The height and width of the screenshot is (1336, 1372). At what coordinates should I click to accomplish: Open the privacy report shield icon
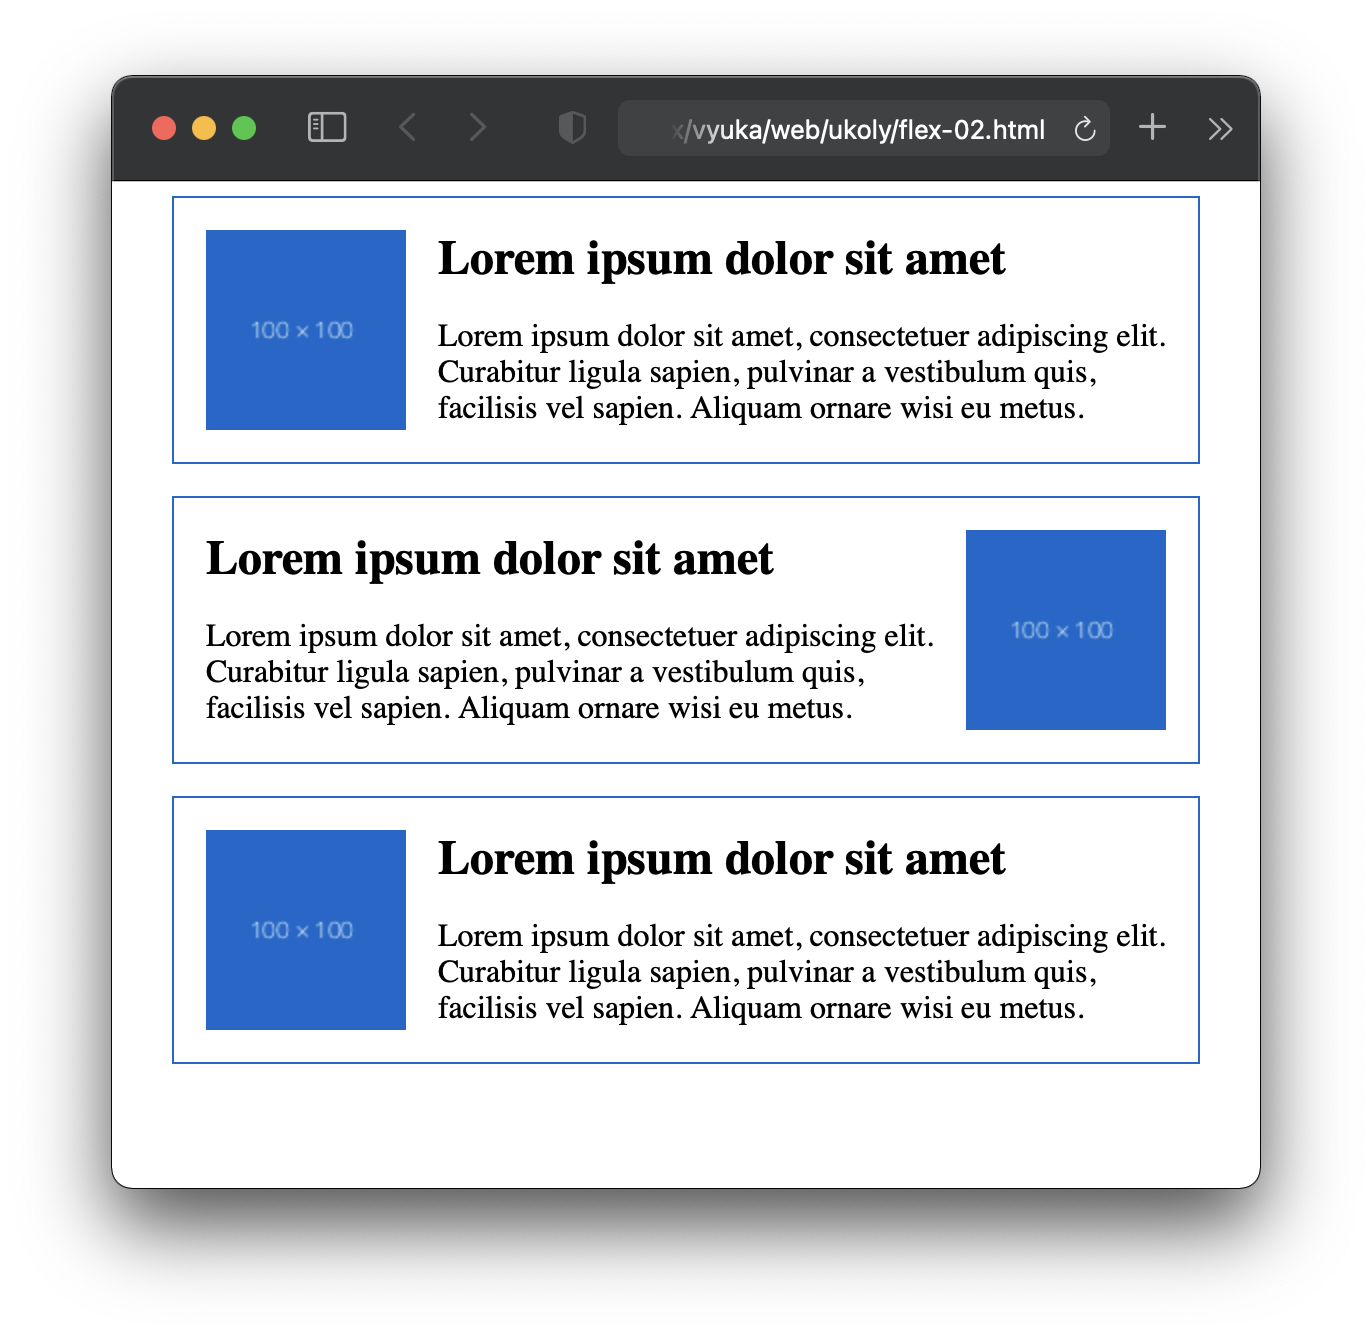(x=572, y=128)
